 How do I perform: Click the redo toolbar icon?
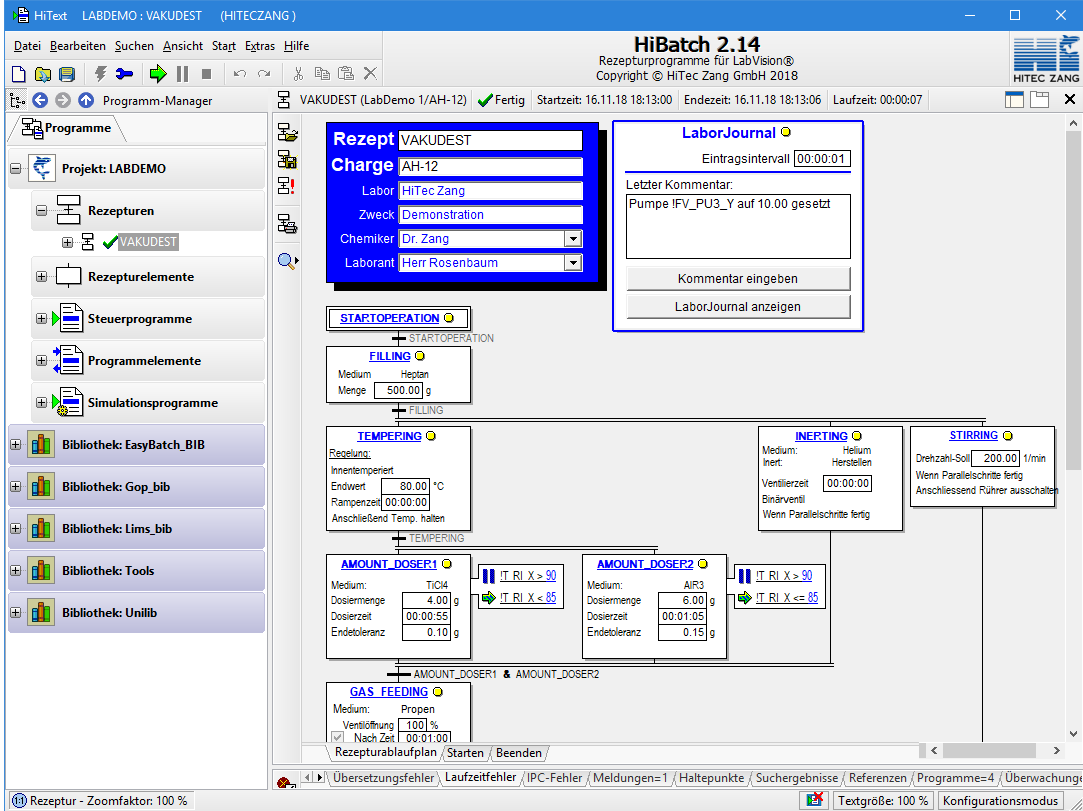(264, 73)
